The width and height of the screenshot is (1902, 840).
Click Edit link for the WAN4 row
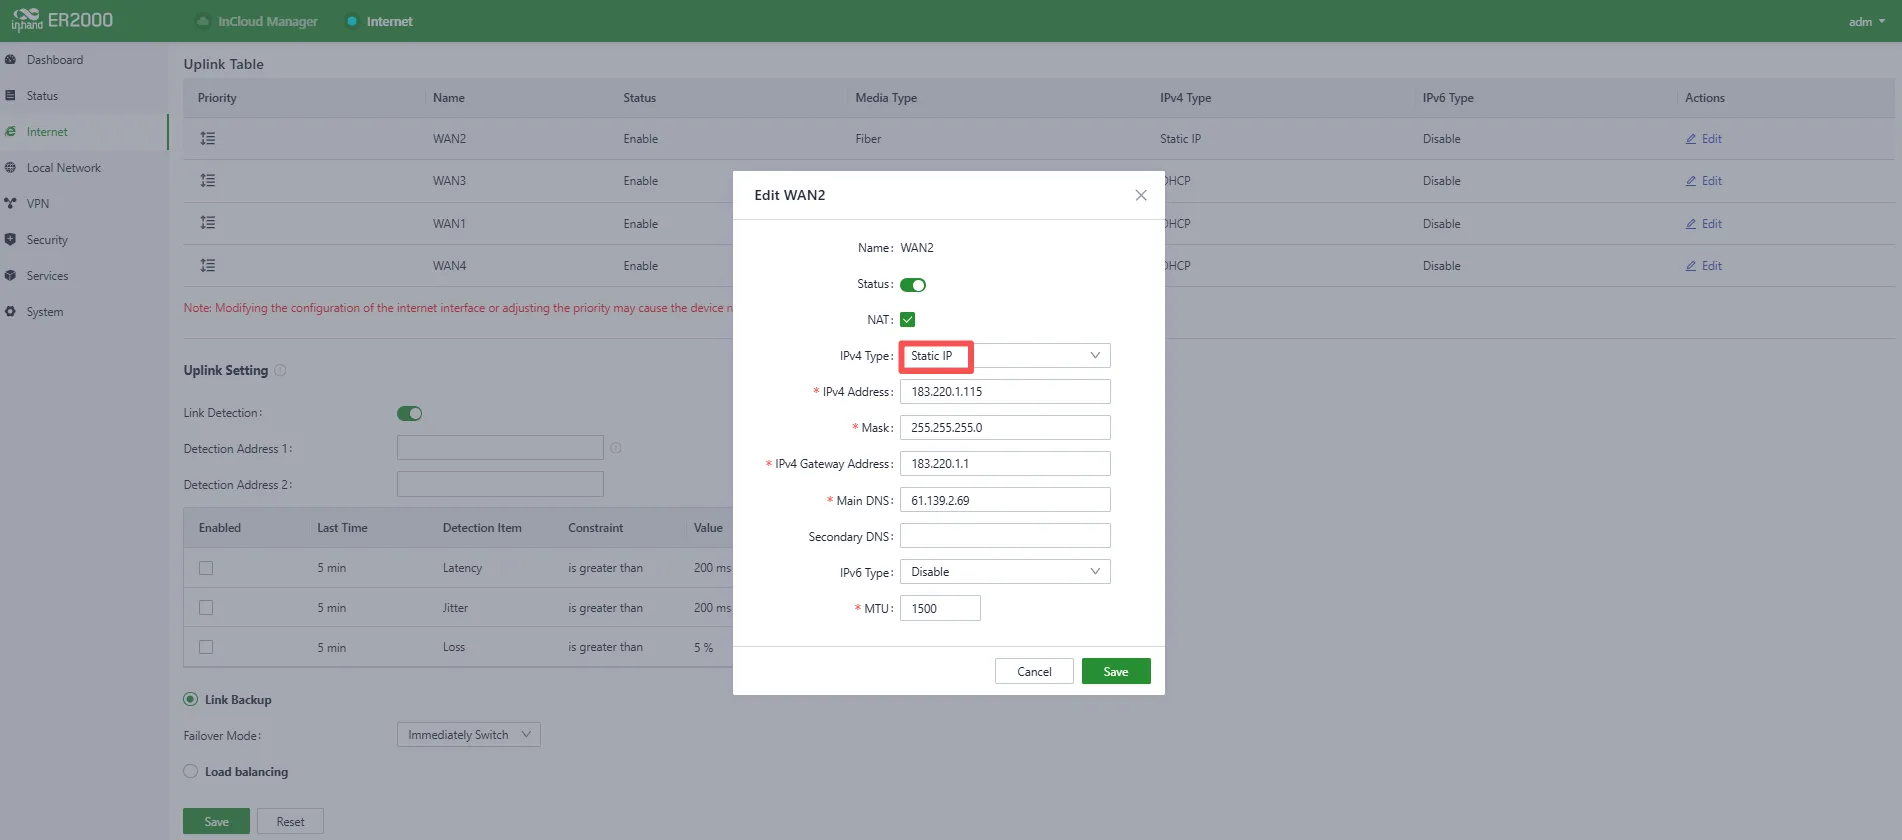coord(1704,266)
